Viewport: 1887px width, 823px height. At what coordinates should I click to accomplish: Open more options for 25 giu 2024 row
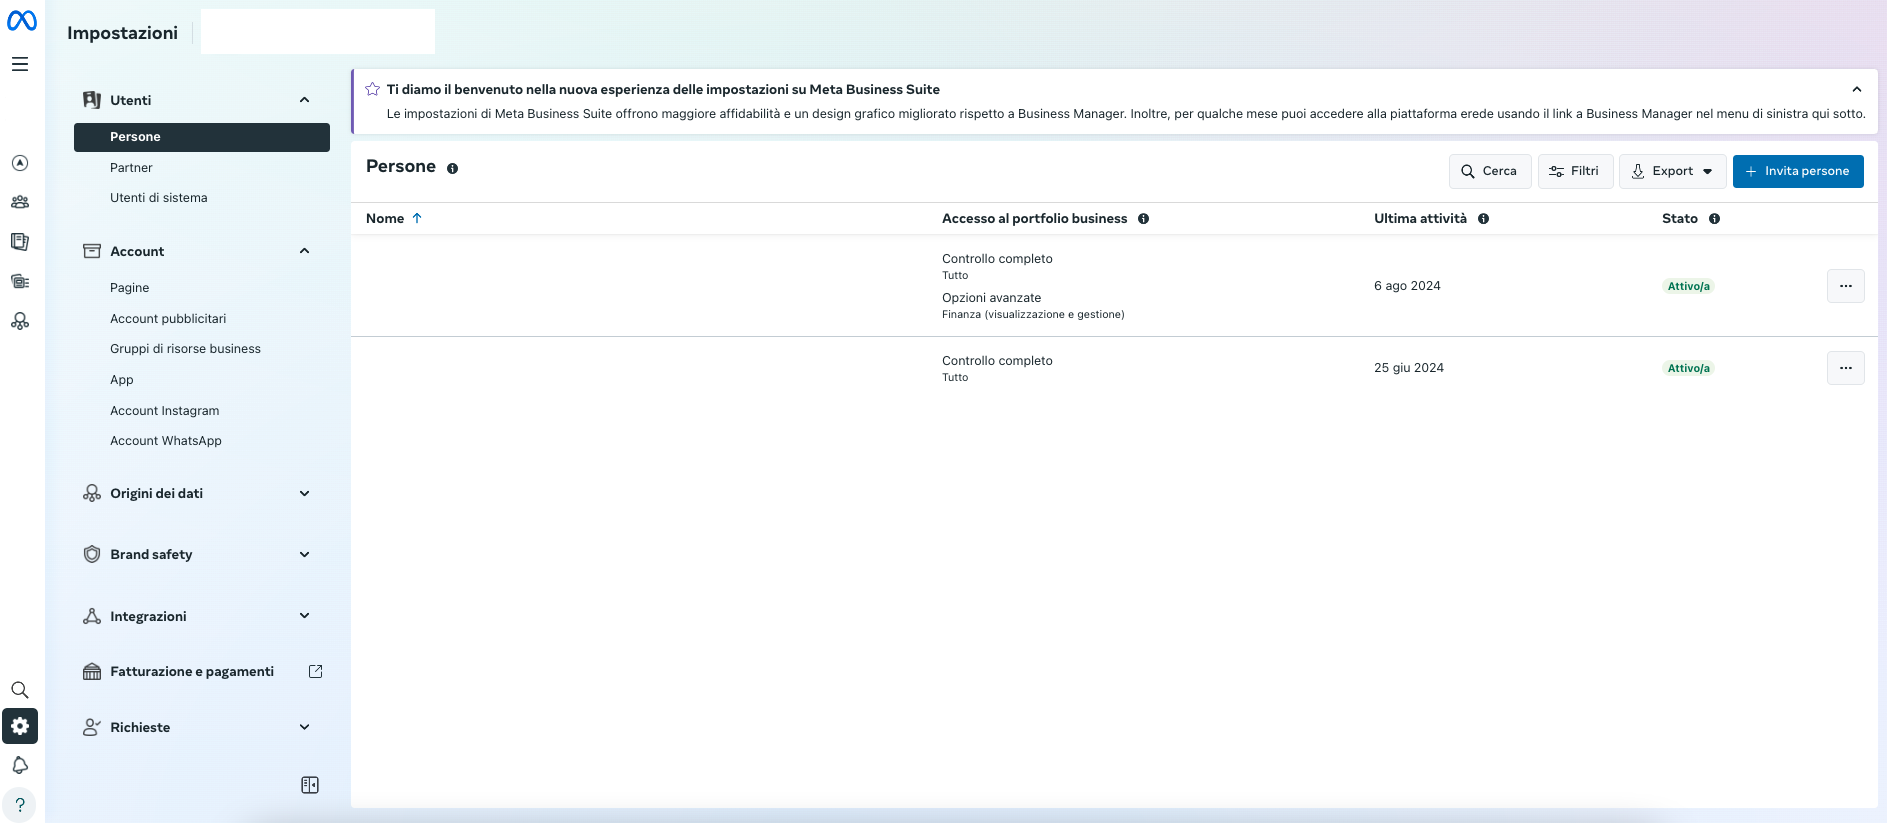coord(1845,368)
